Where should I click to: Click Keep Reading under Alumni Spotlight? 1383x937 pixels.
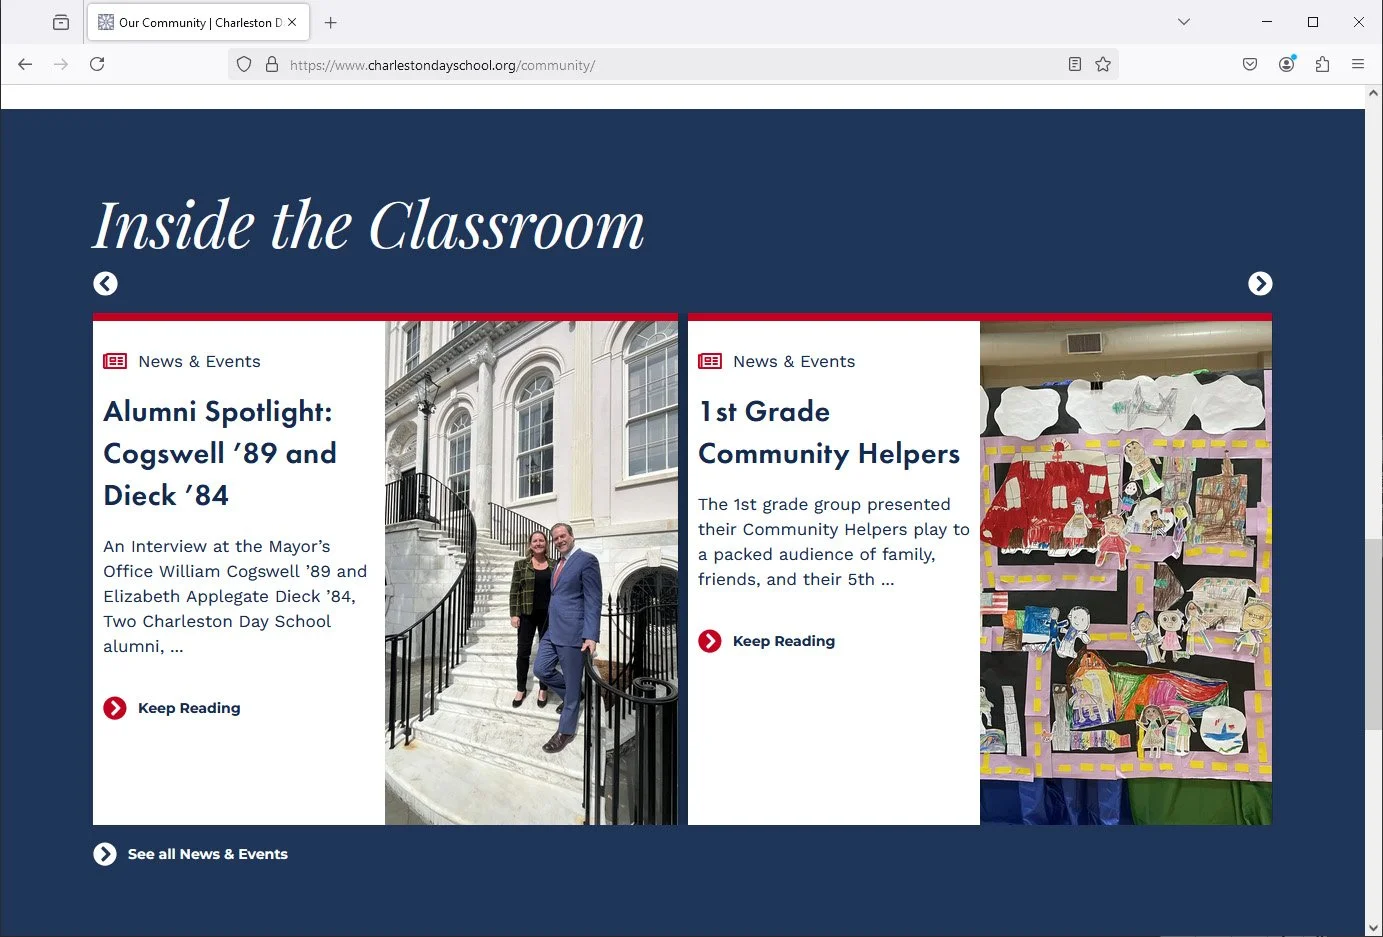189,708
